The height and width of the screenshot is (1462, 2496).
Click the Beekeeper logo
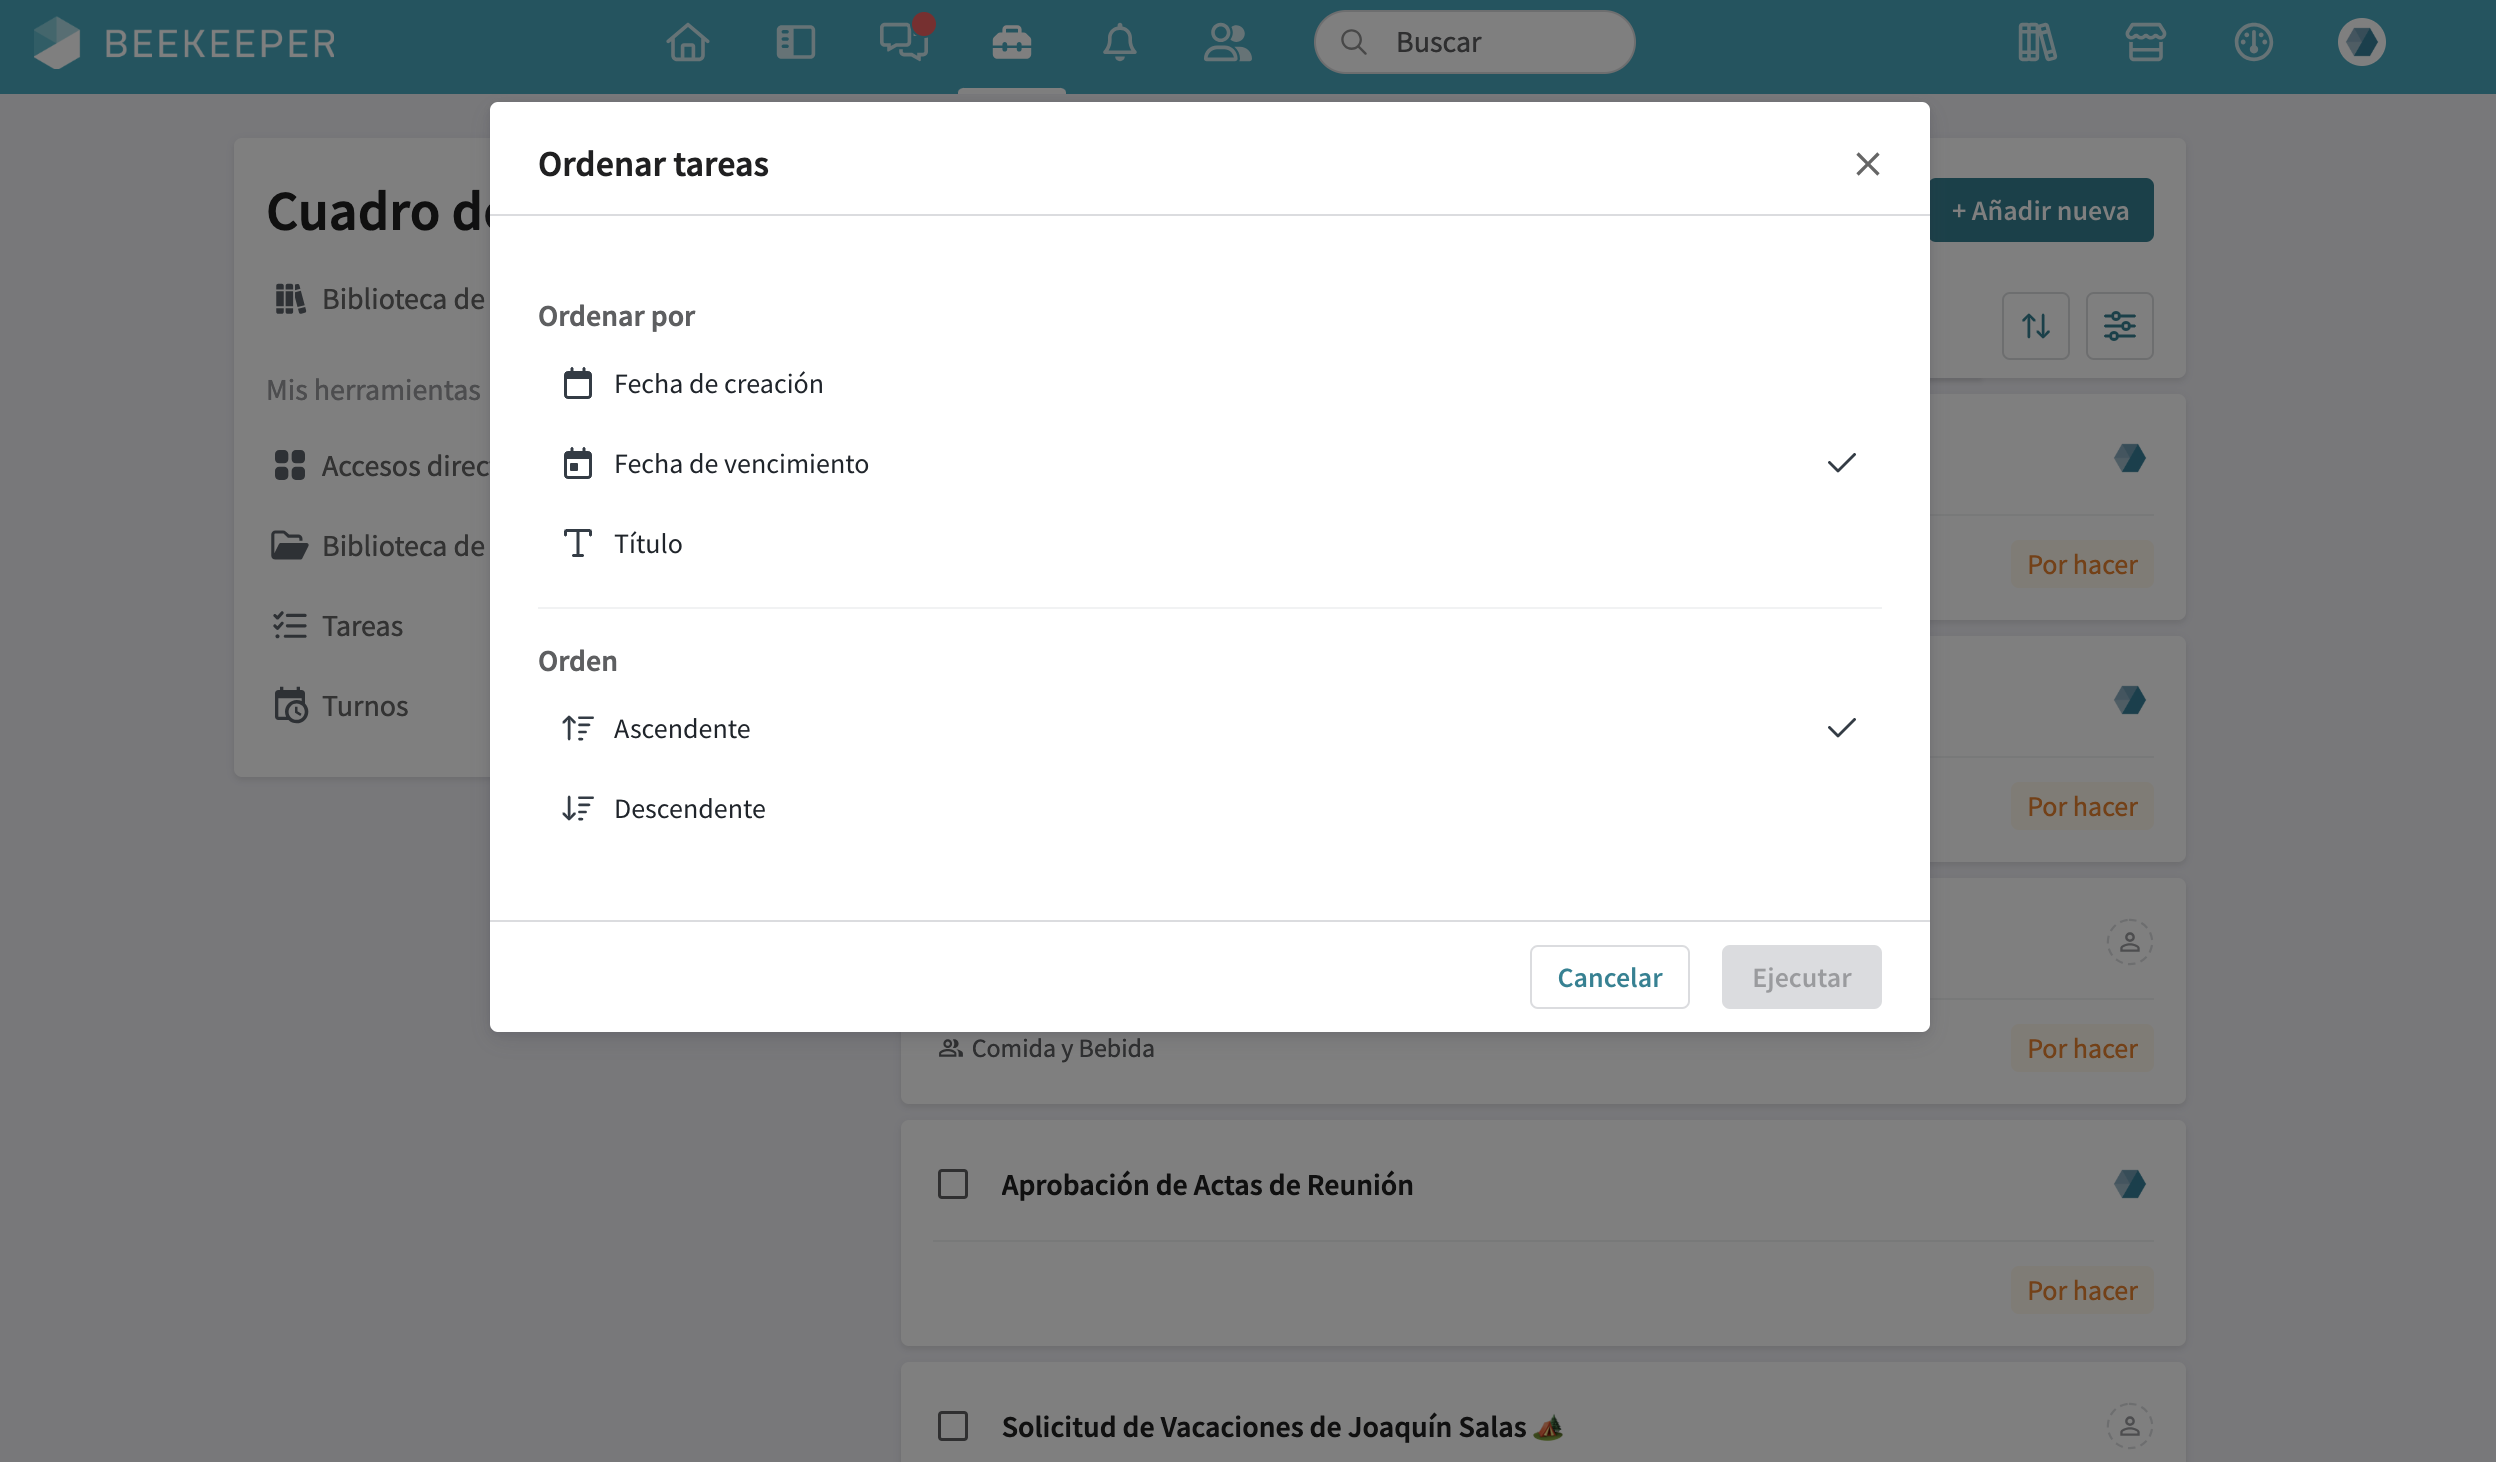[184, 43]
